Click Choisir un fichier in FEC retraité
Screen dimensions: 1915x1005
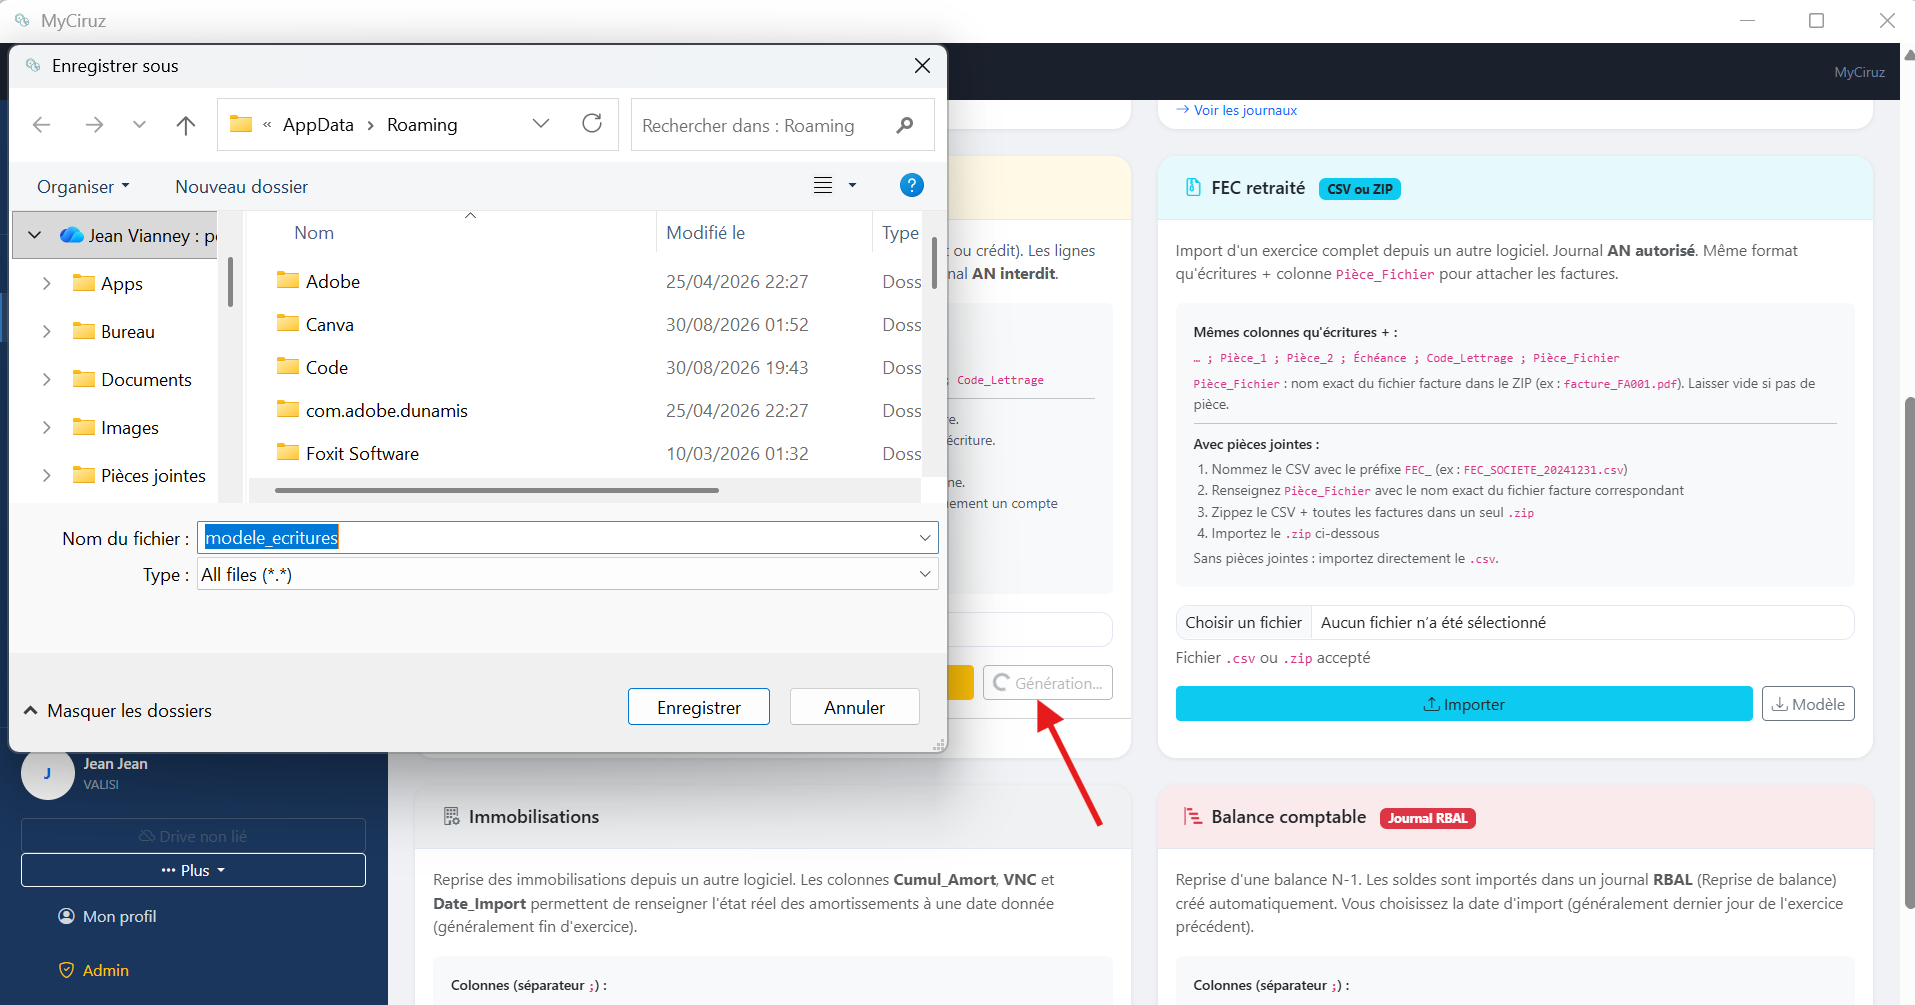[1243, 622]
